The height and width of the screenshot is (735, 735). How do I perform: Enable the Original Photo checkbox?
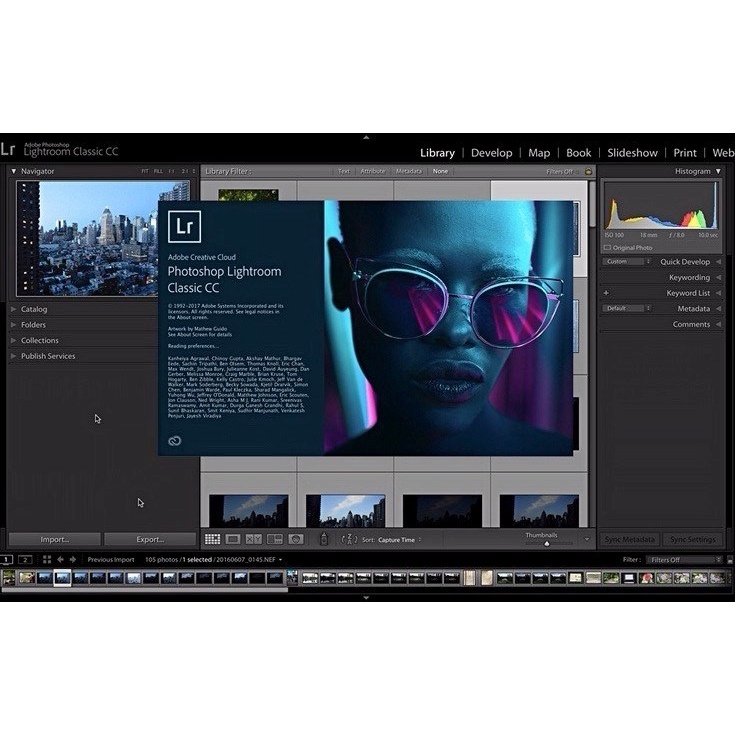[607, 248]
